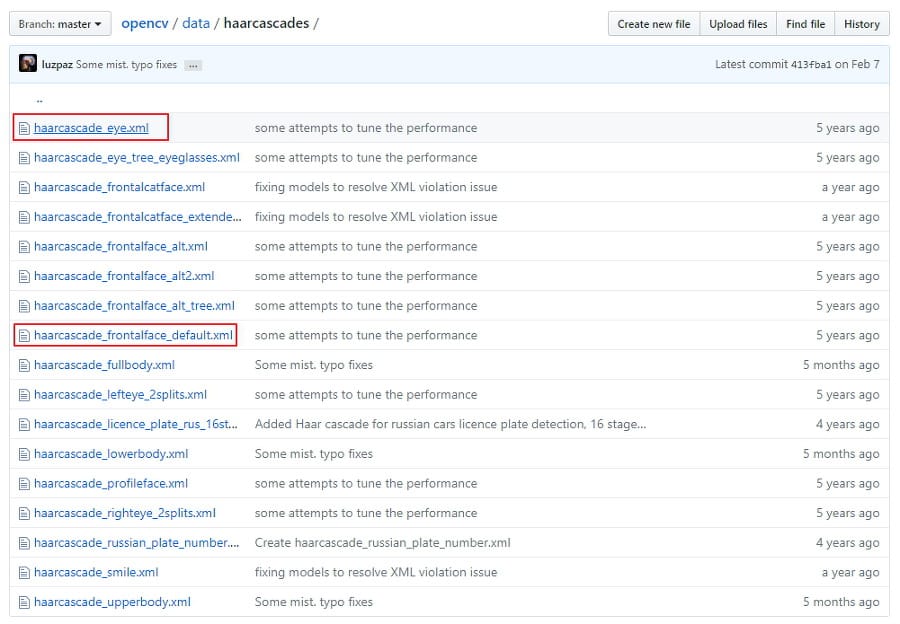Viewport: 900px width, 624px height.
Task: Open commit hash 413fba1
Action: [x=810, y=65]
